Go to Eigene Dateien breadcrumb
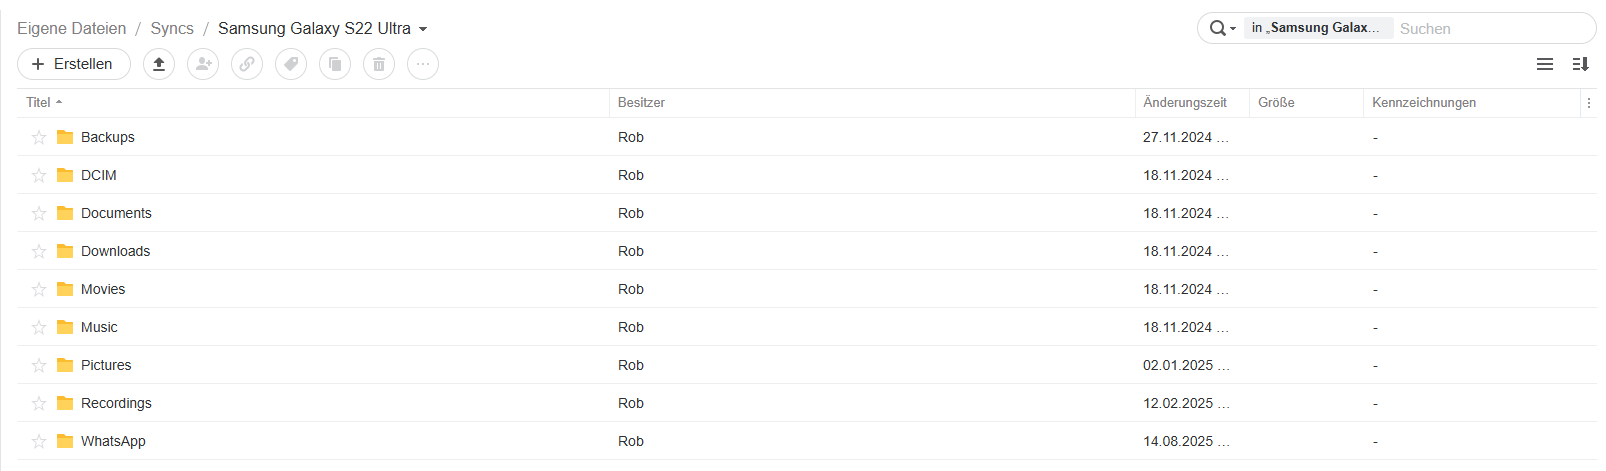This screenshot has width=1606, height=471. pyautogui.click(x=72, y=28)
